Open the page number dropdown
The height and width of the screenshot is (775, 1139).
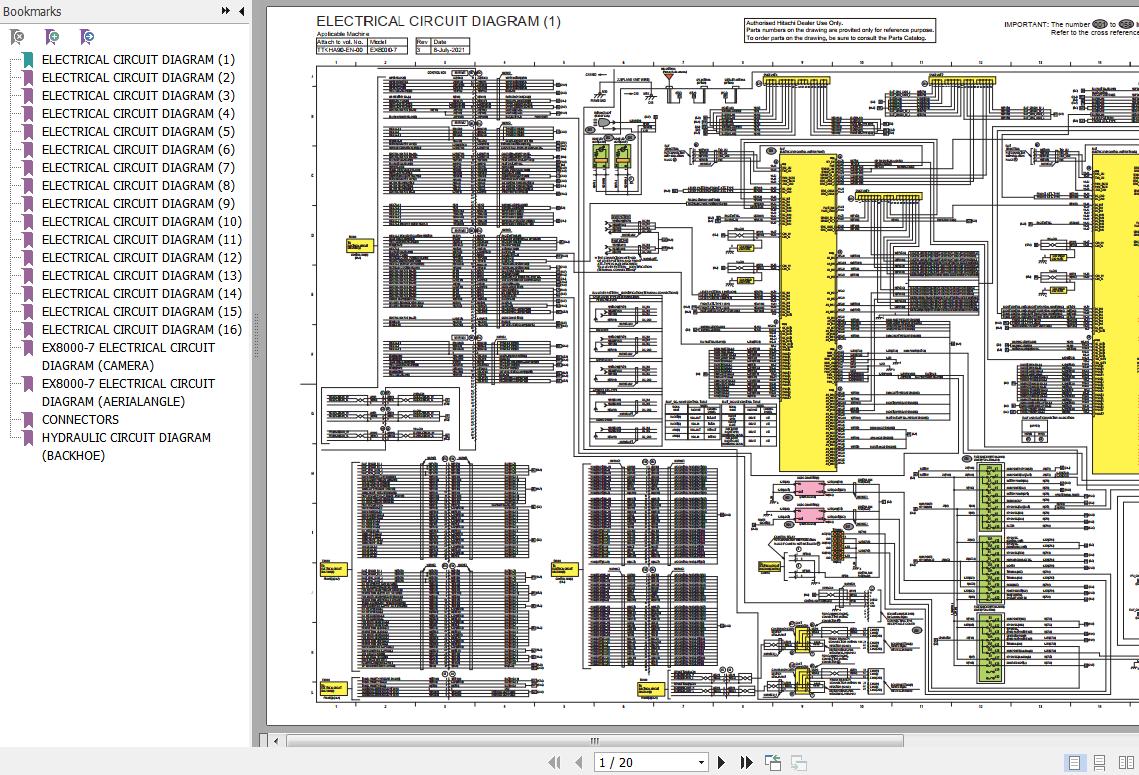(x=702, y=763)
